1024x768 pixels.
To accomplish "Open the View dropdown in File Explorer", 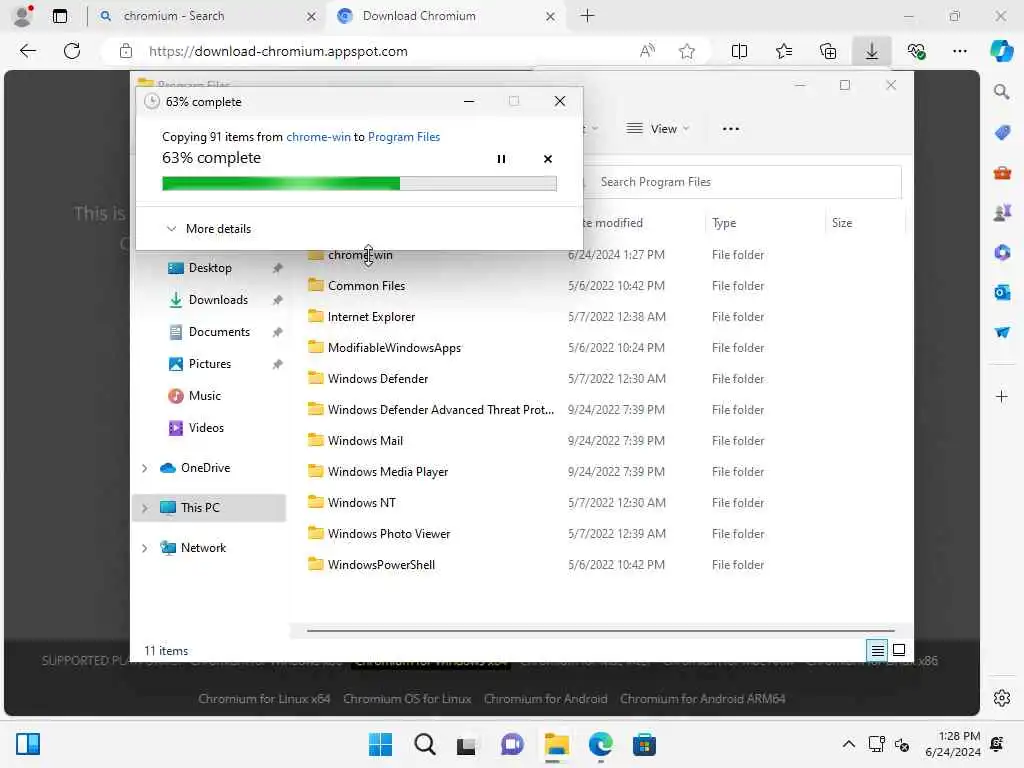I will (x=658, y=129).
